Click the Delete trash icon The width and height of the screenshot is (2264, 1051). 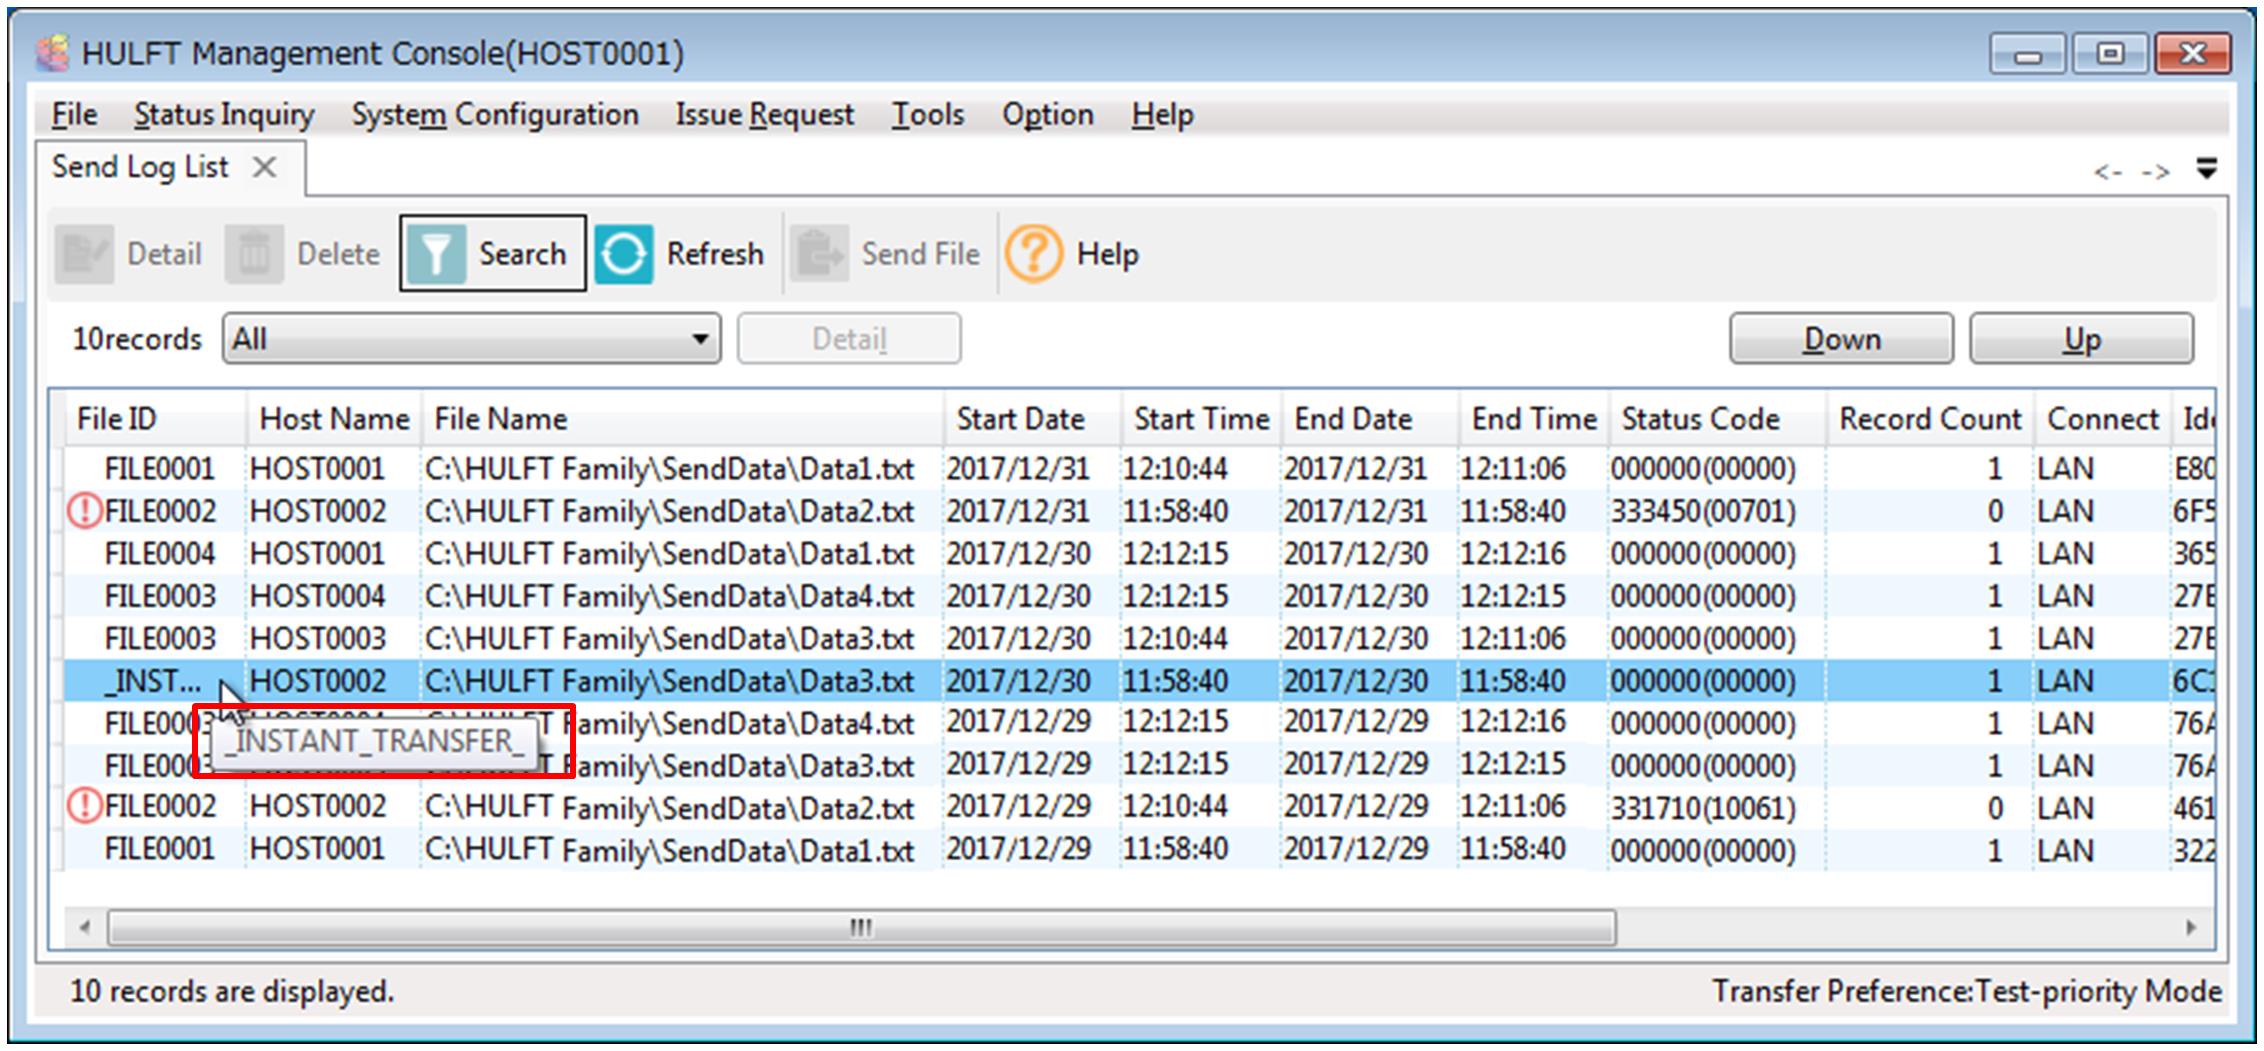point(254,254)
